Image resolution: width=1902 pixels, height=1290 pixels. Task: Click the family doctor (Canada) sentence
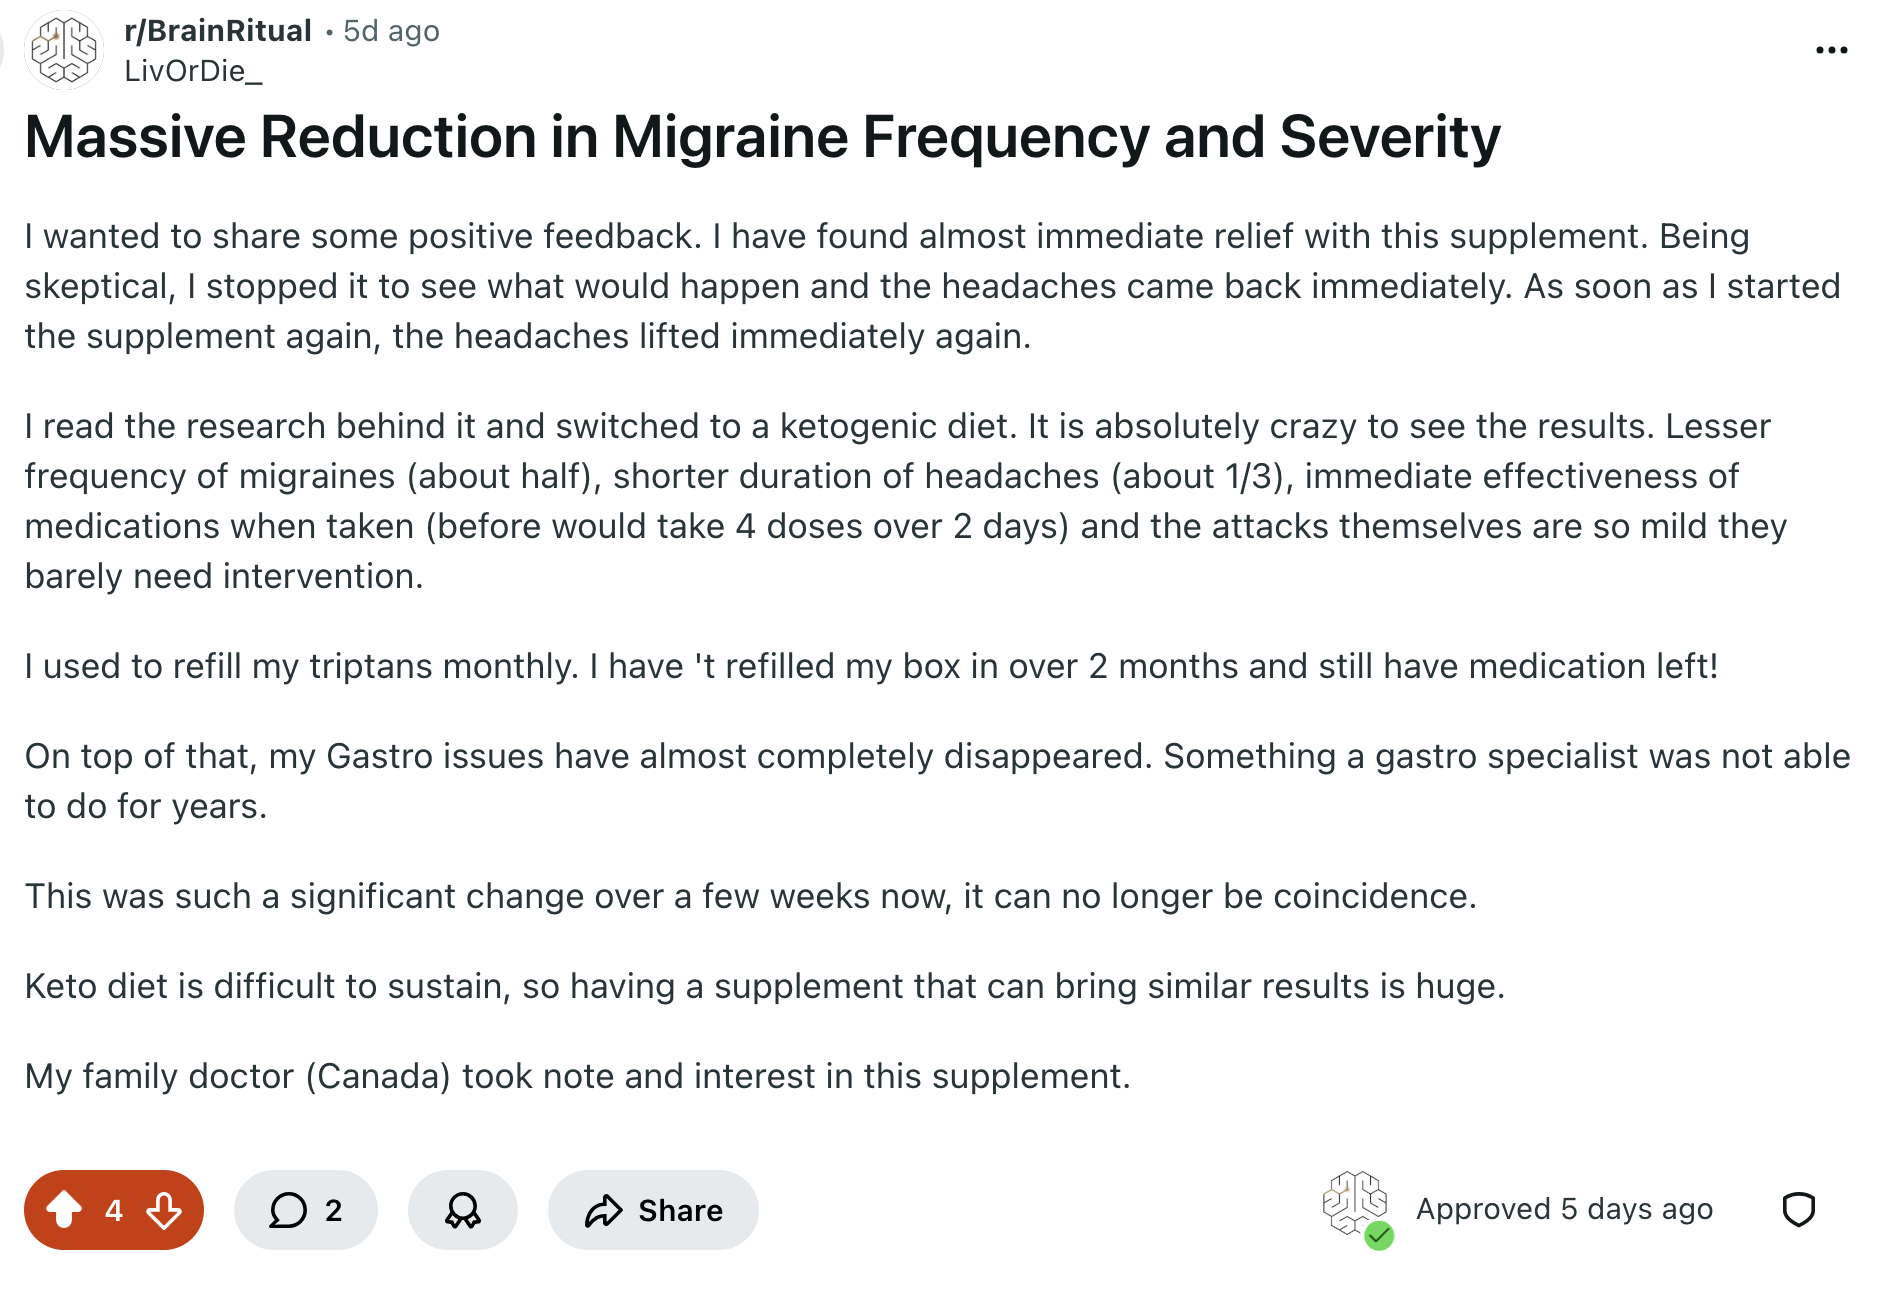pos(577,1076)
